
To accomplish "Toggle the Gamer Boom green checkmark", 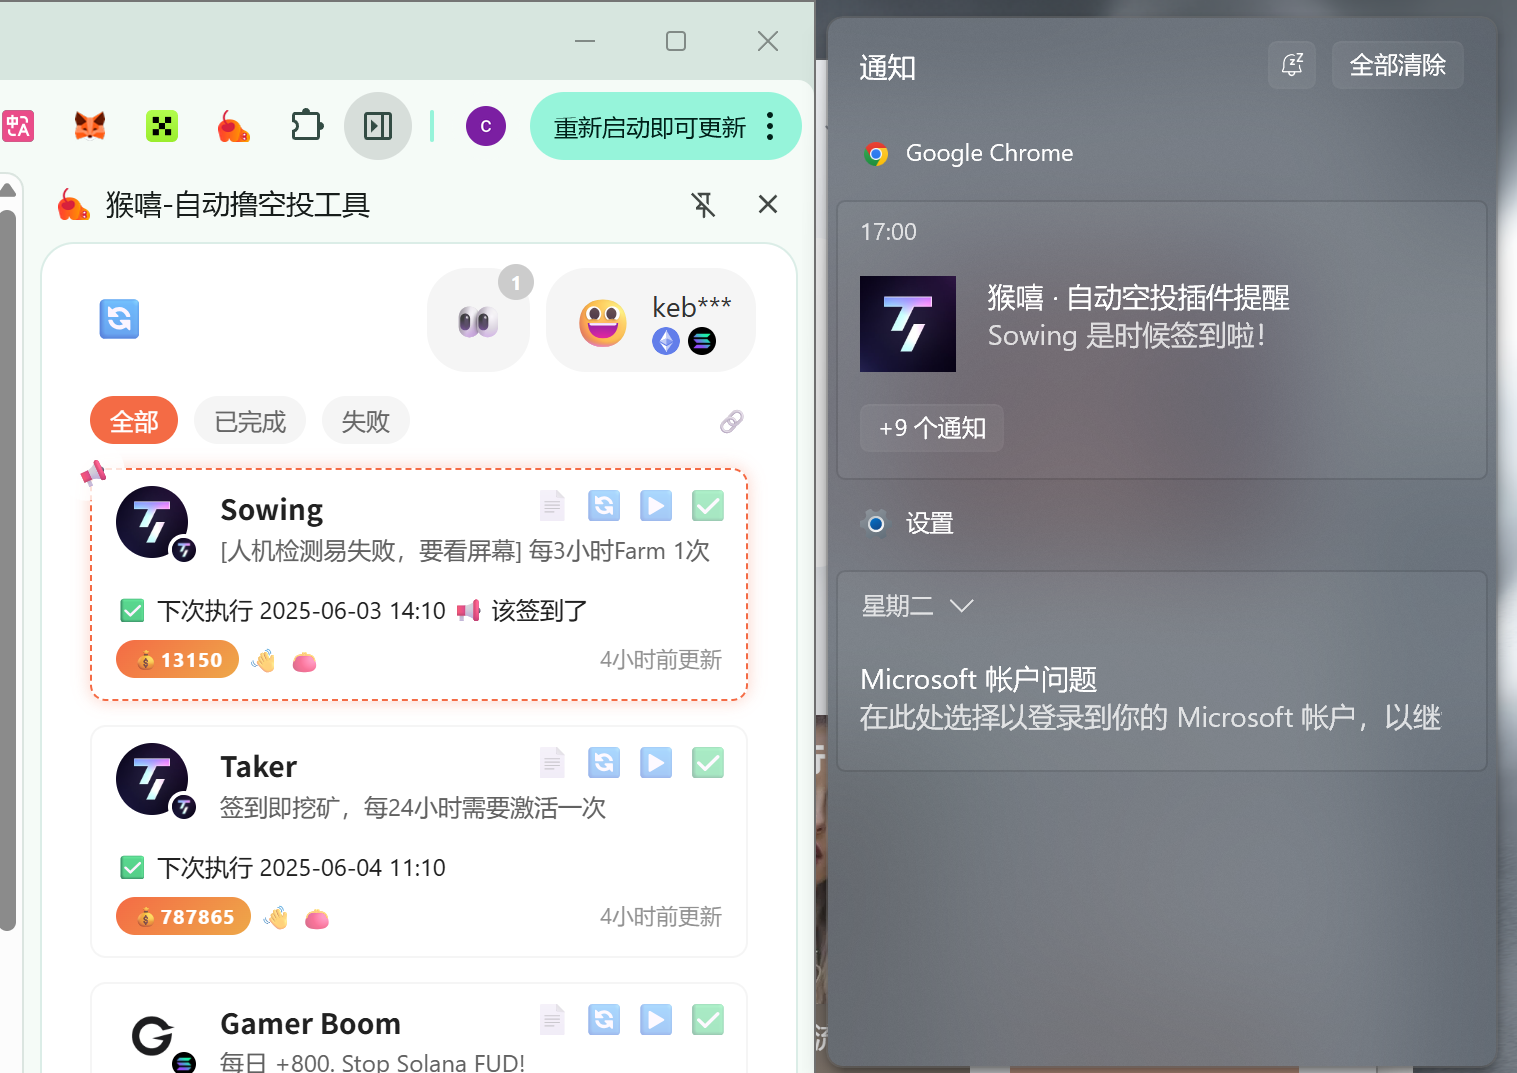I will coord(708,1020).
